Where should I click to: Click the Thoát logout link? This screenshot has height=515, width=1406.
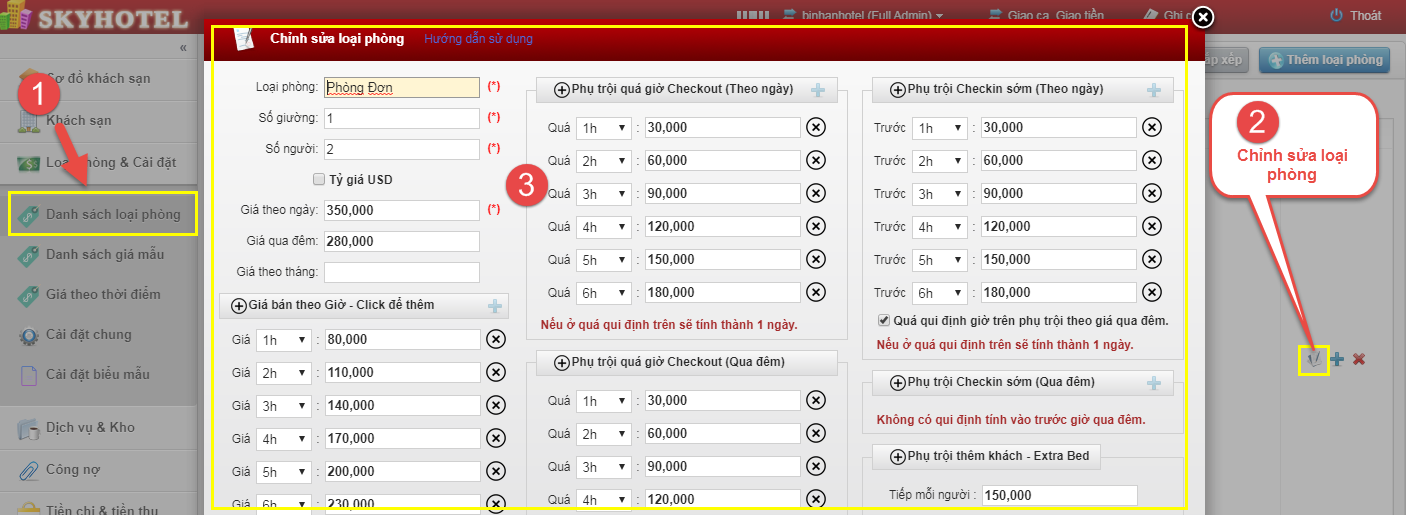tap(1365, 15)
